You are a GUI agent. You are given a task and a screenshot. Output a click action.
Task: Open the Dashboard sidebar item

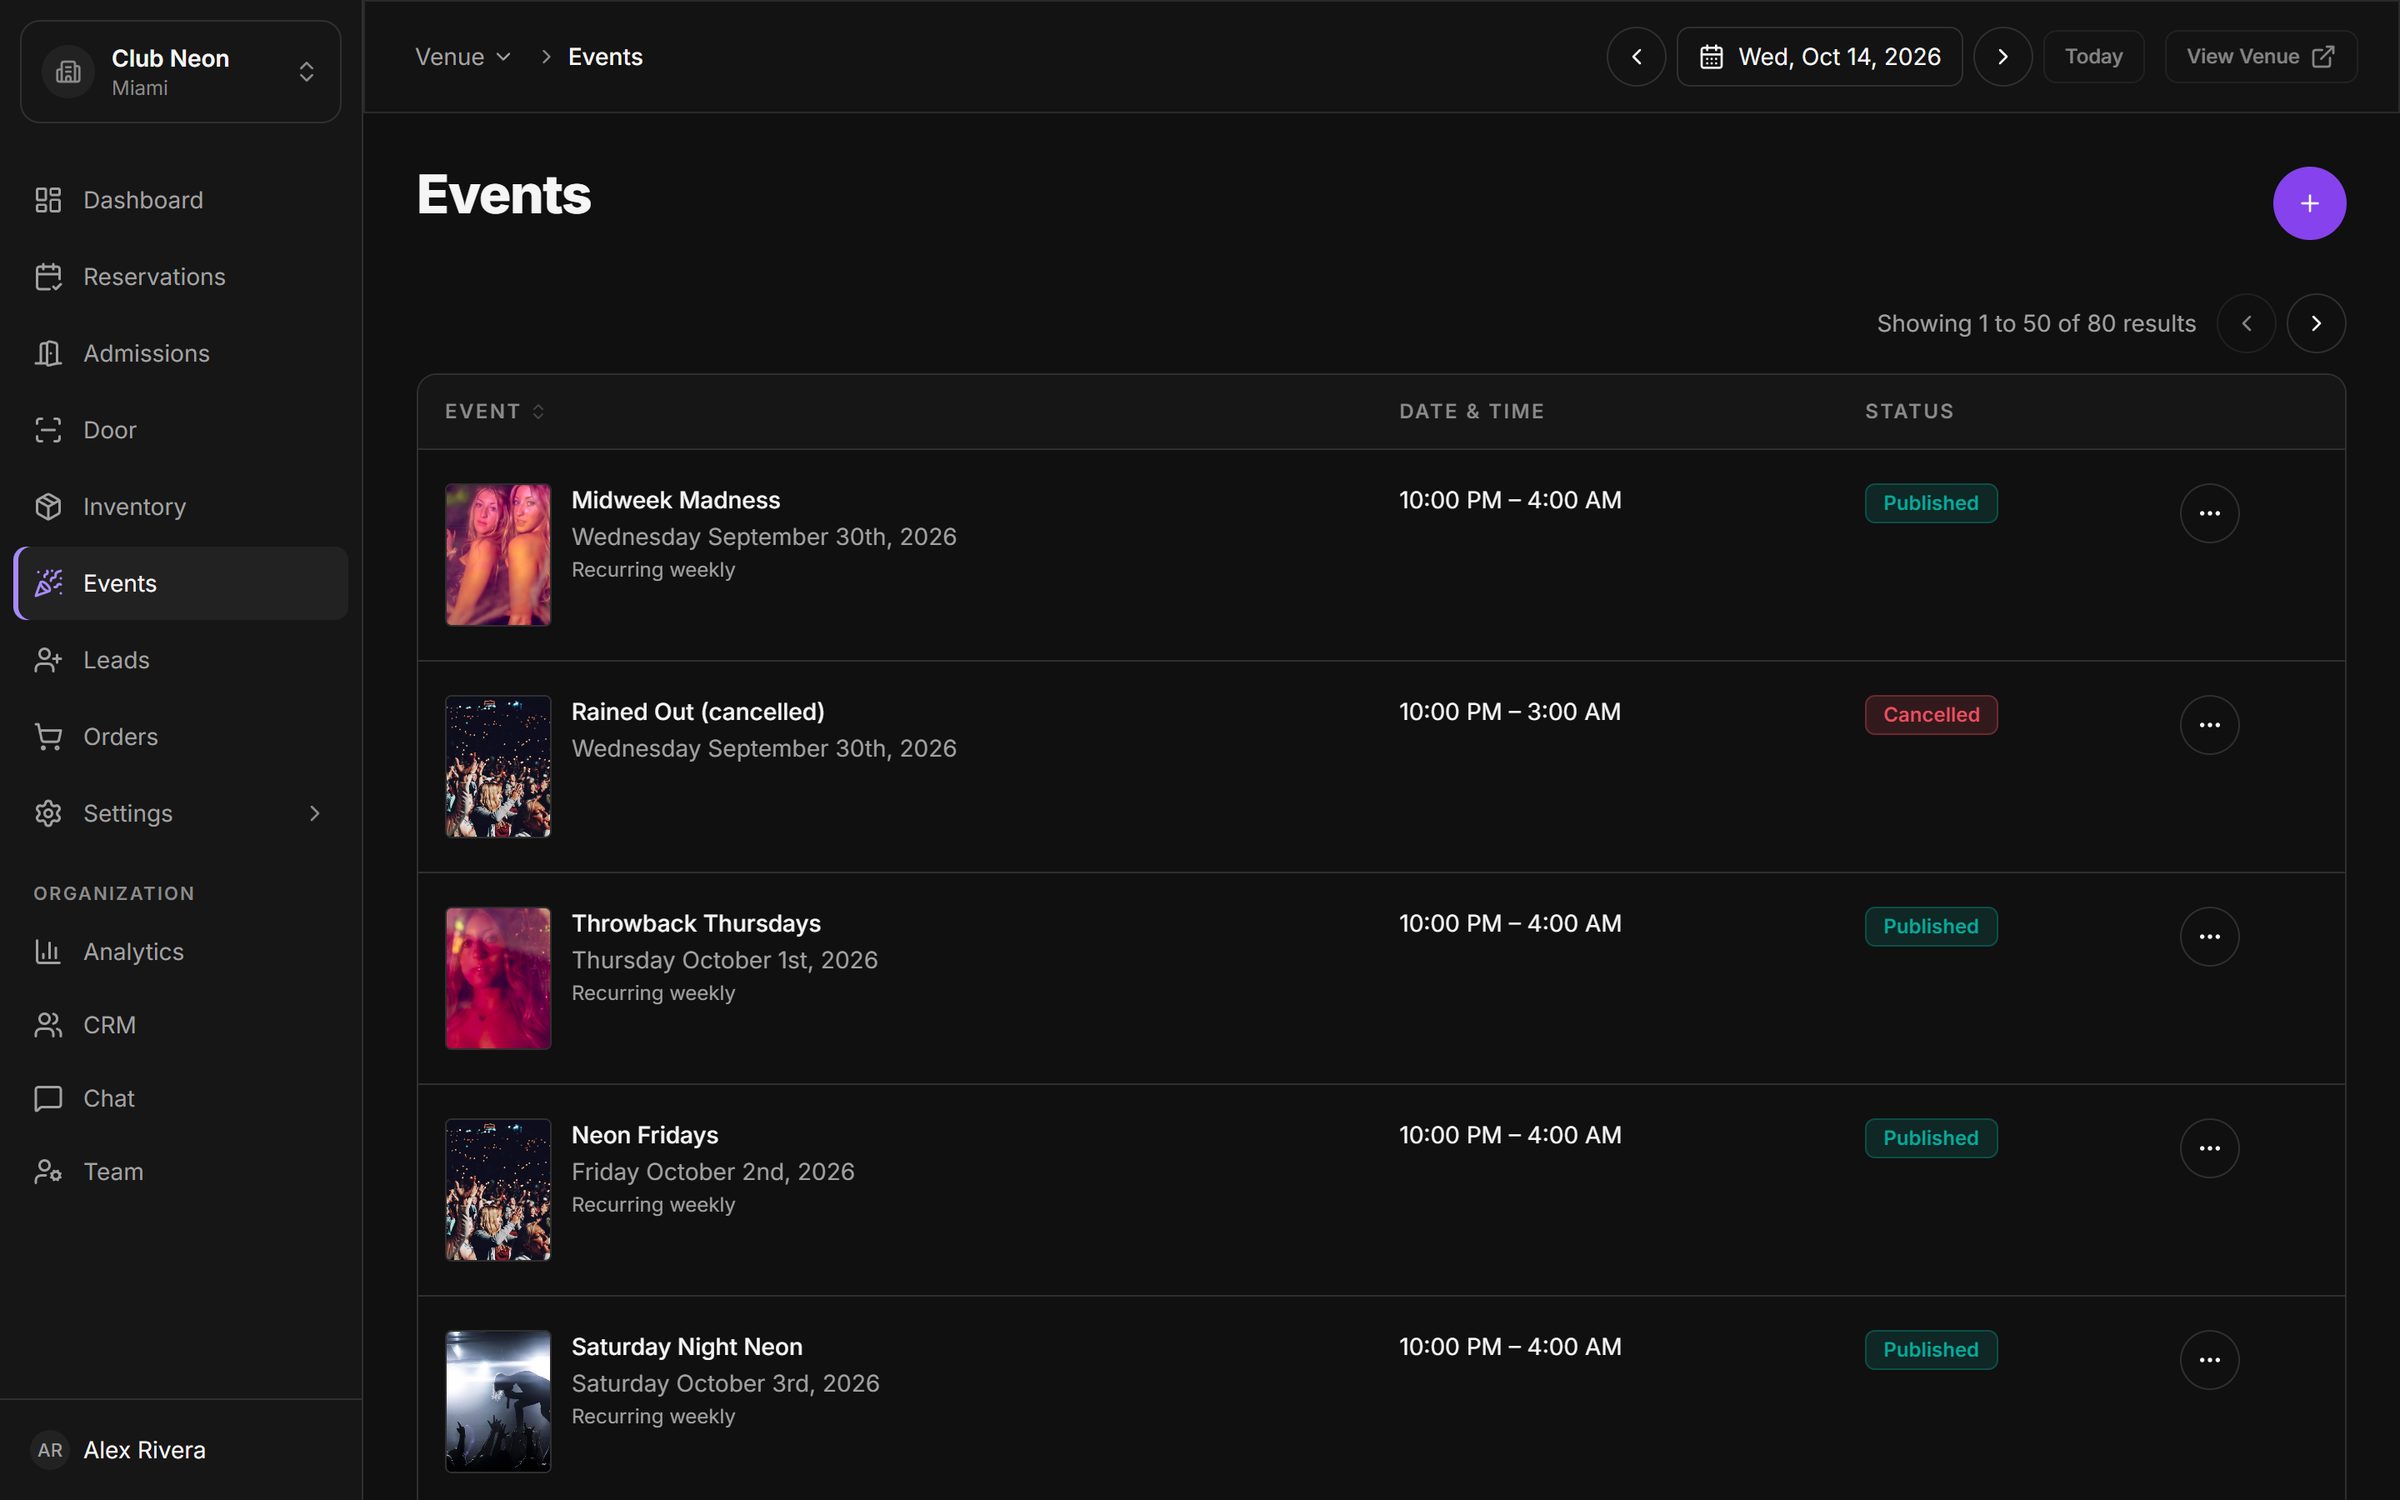(180, 200)
